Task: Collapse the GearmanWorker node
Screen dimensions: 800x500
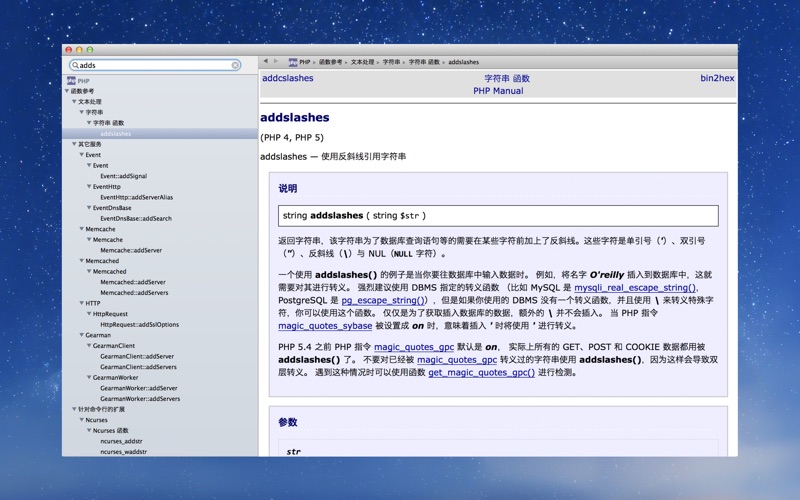Action: coord(89,377)
